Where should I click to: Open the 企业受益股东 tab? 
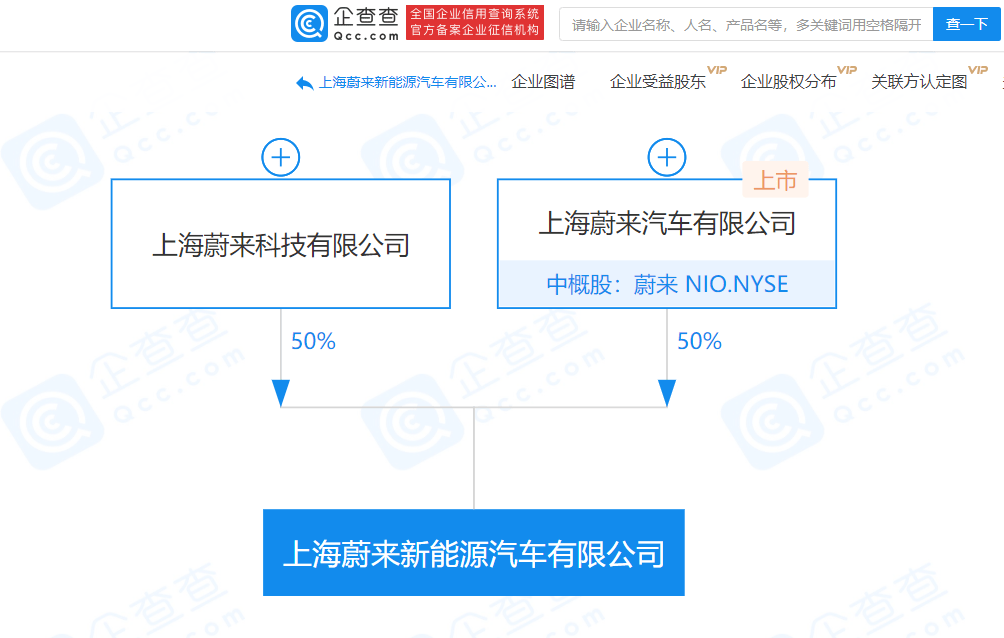(658, 82)
